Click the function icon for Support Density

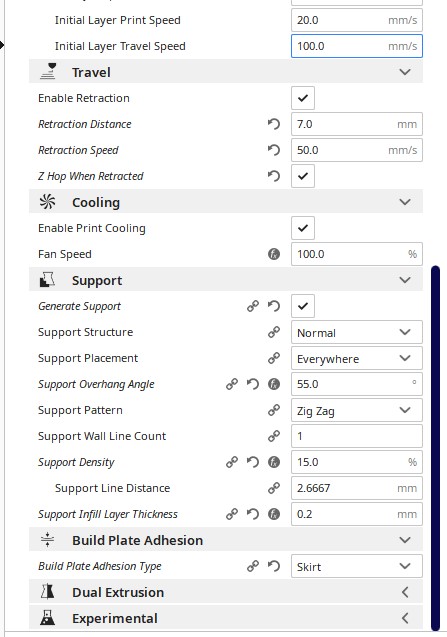pyautogui.click(x=274, y=462)
